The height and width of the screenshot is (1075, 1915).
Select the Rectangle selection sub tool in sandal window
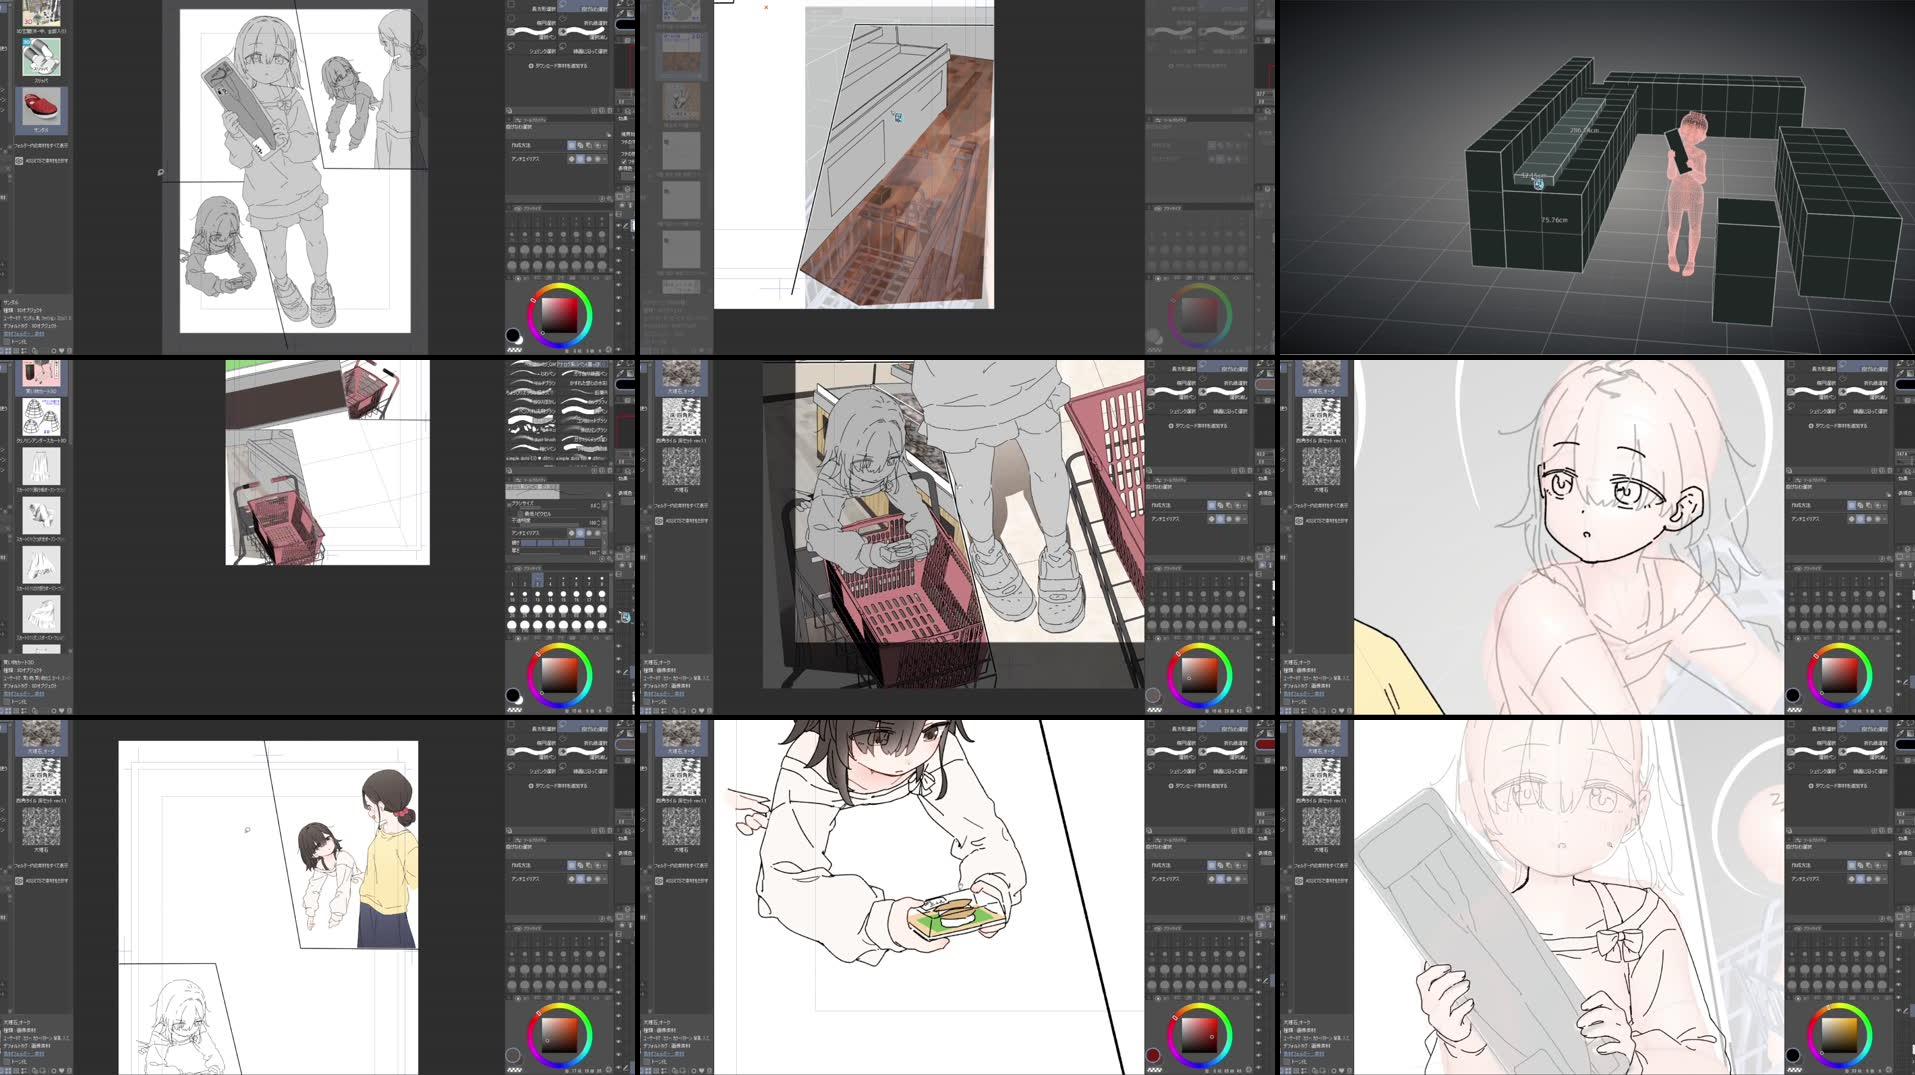point(532,8)
